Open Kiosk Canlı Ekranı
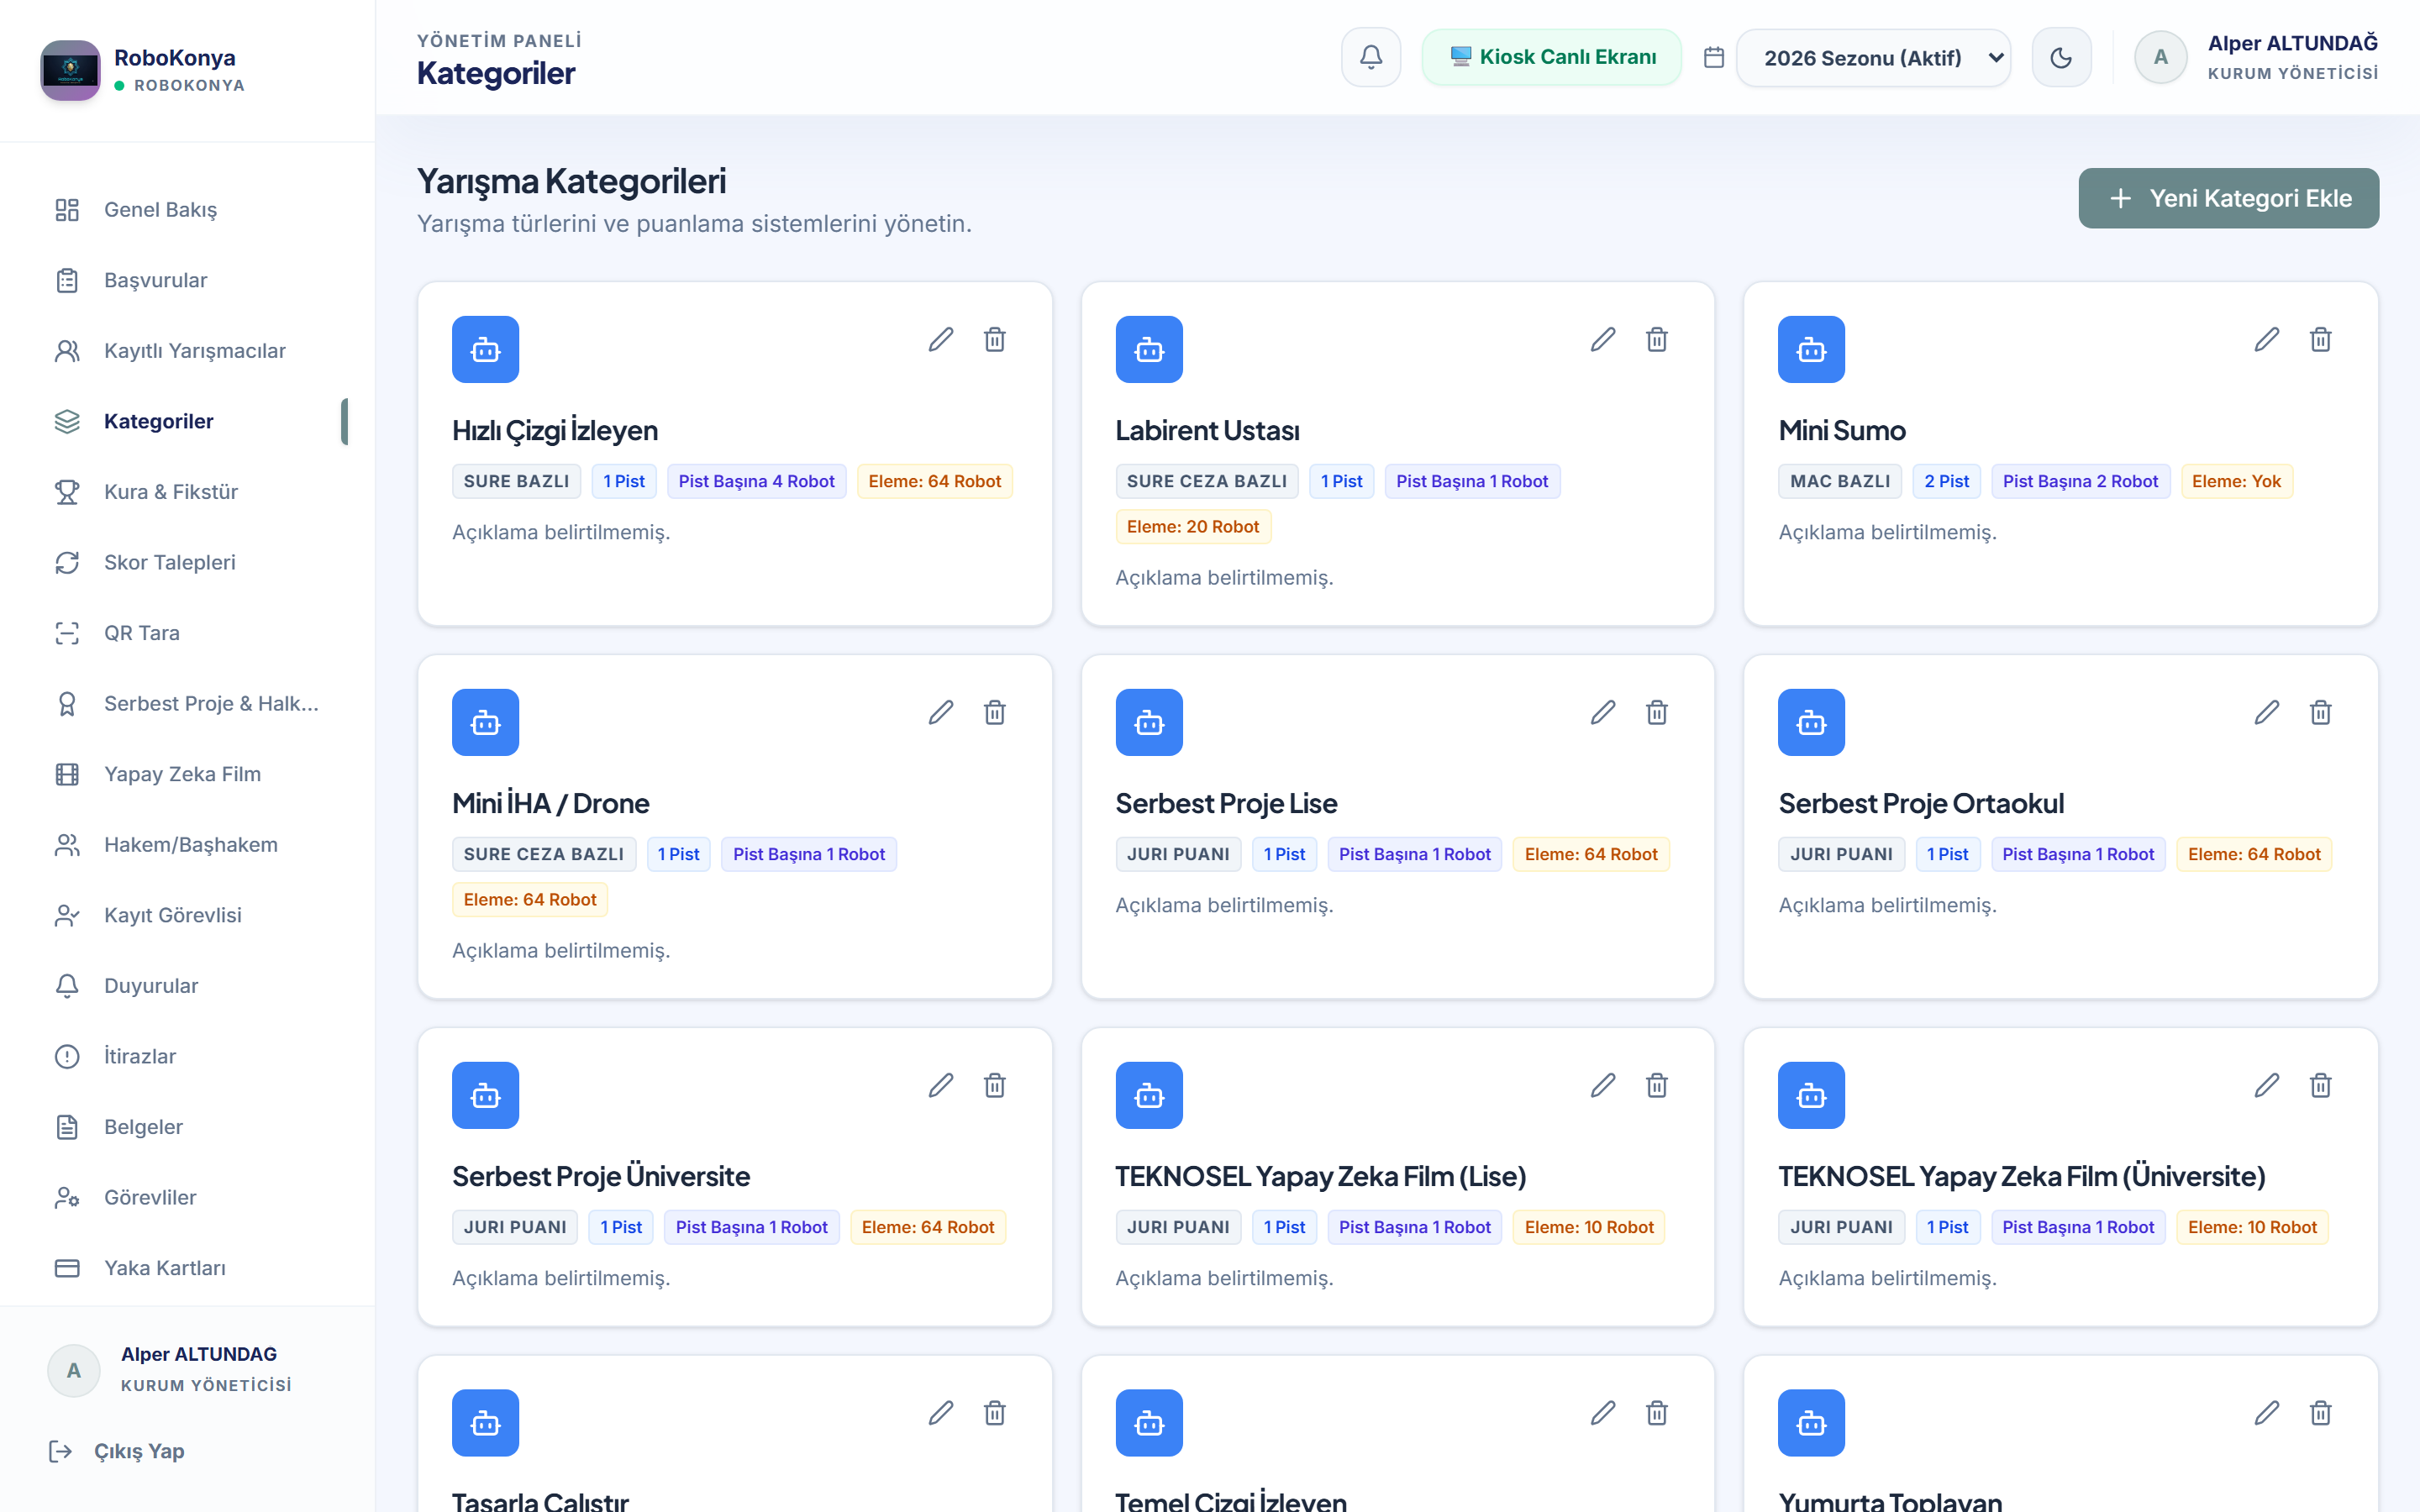 point(1551,57)
